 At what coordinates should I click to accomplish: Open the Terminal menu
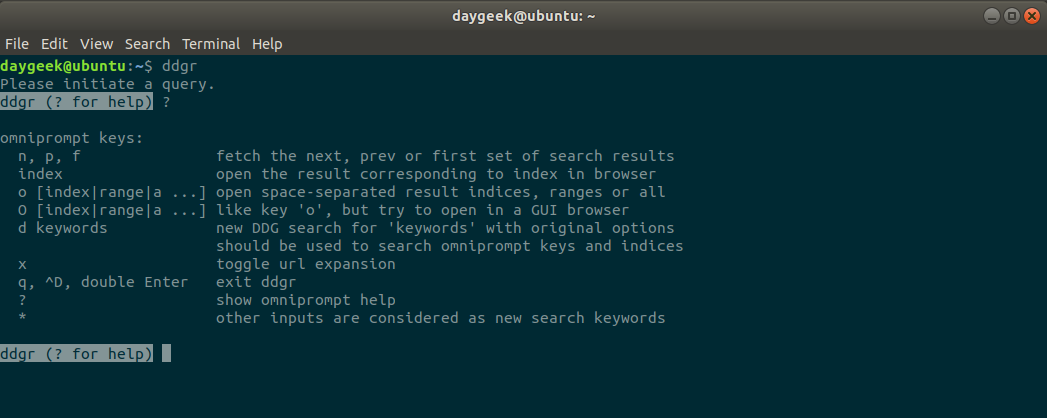tap(210, 44)
